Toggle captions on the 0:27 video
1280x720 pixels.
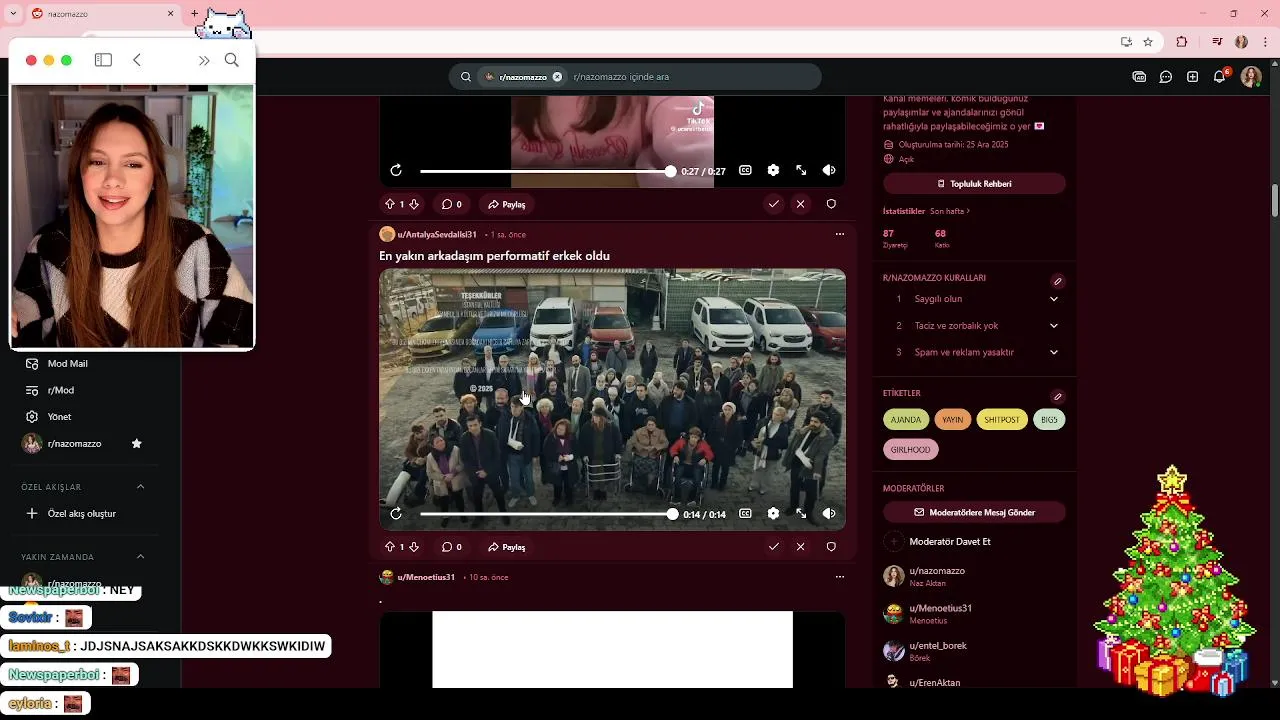coord(745,170)
